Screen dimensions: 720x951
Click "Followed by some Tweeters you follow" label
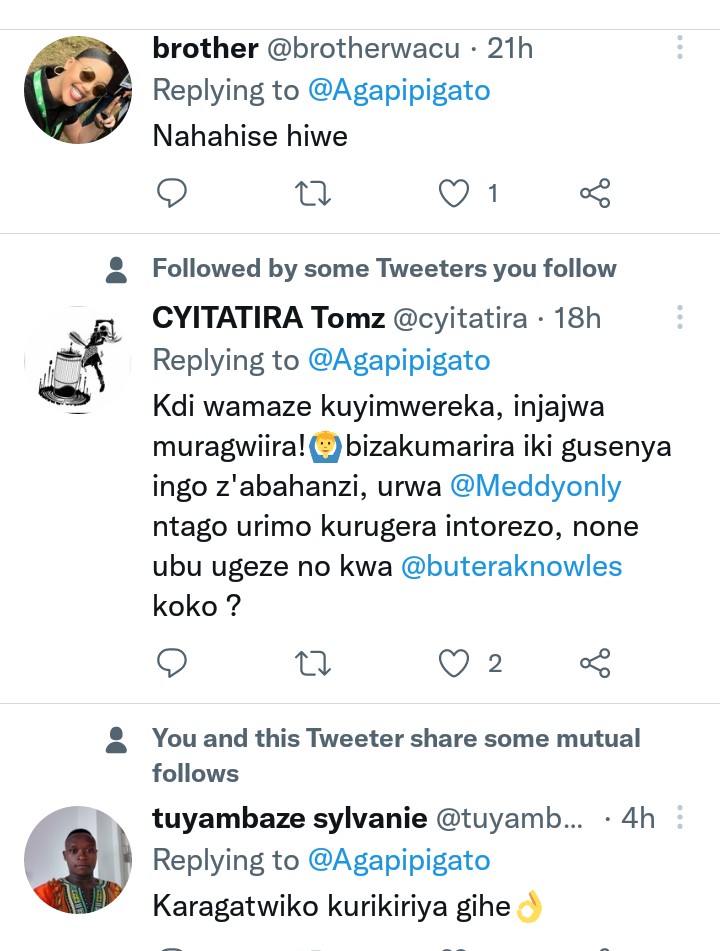coord(384,268)
